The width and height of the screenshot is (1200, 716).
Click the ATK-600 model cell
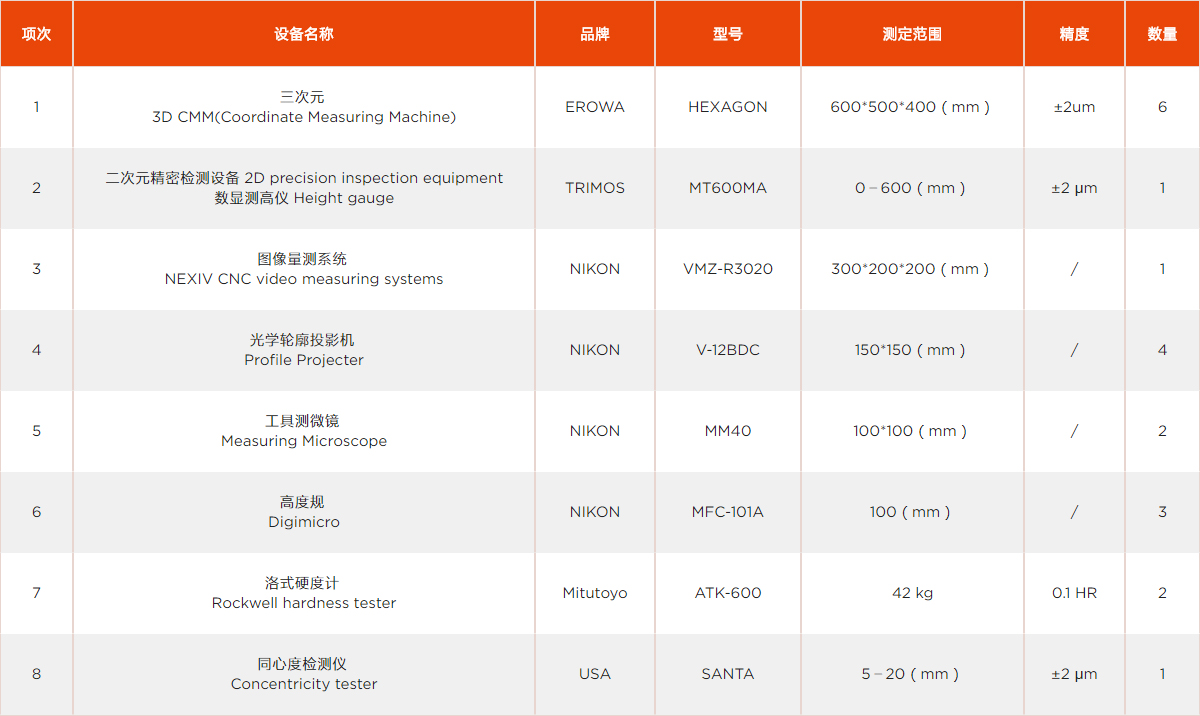tap(728, 593)
